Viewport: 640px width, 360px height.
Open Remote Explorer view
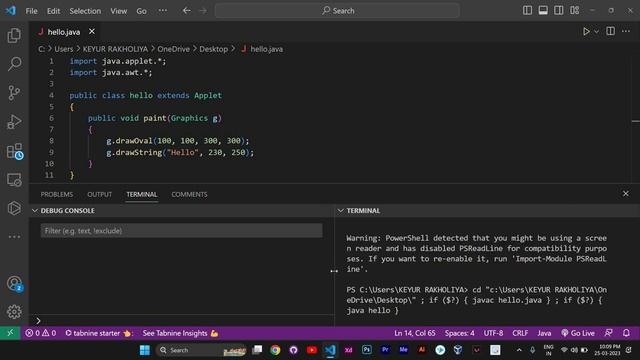[14, 180]
